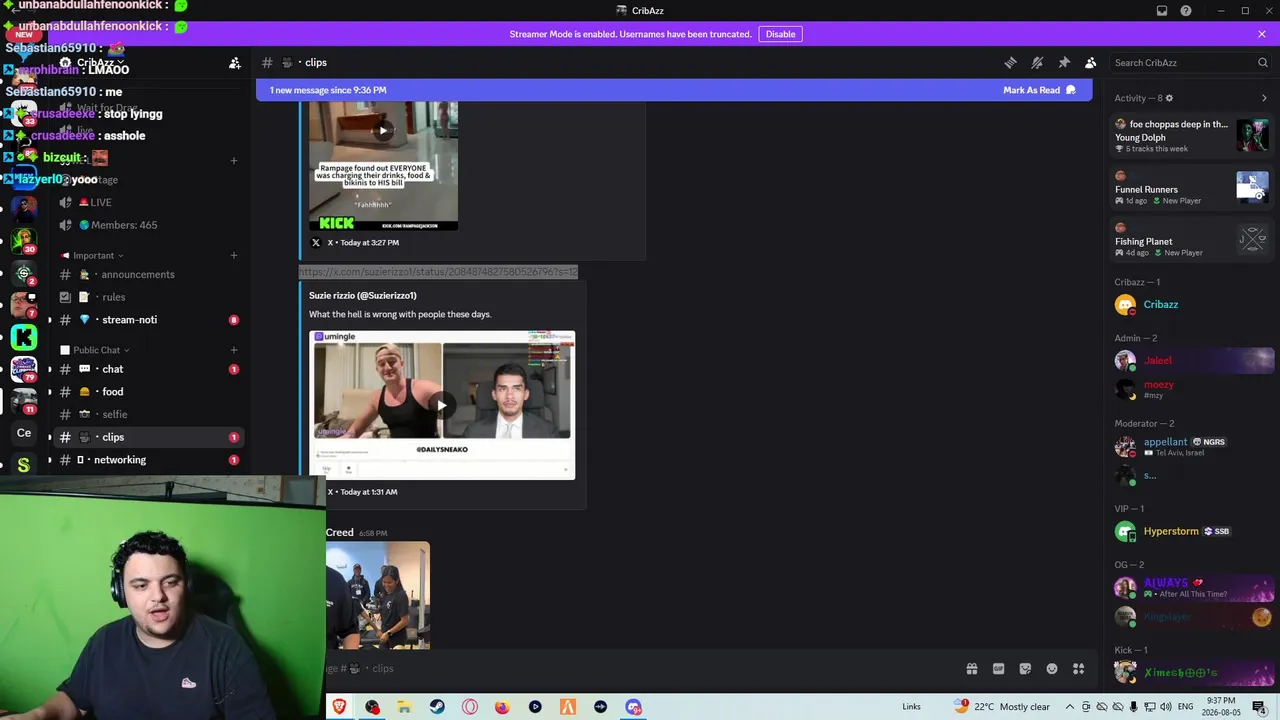Open the GIF picker
Image resolution: width=1280 pixels, height=720 pixels.
(998, 669)
